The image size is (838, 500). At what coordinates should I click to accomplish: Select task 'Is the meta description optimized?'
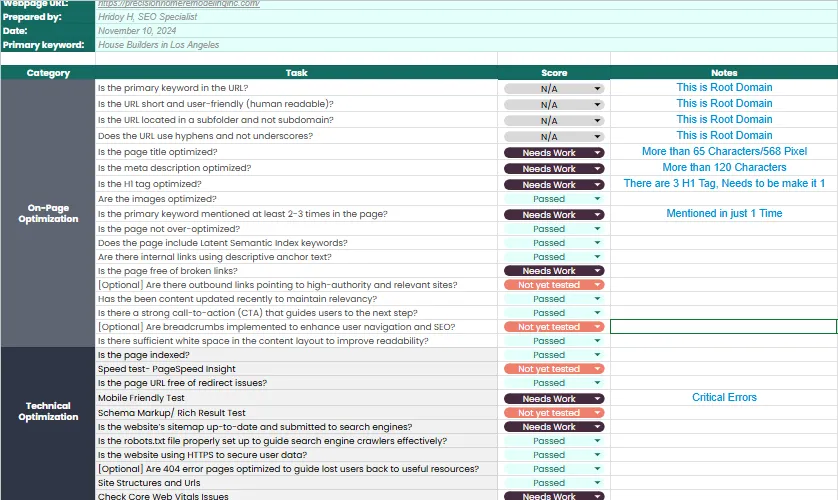(297, 168)
